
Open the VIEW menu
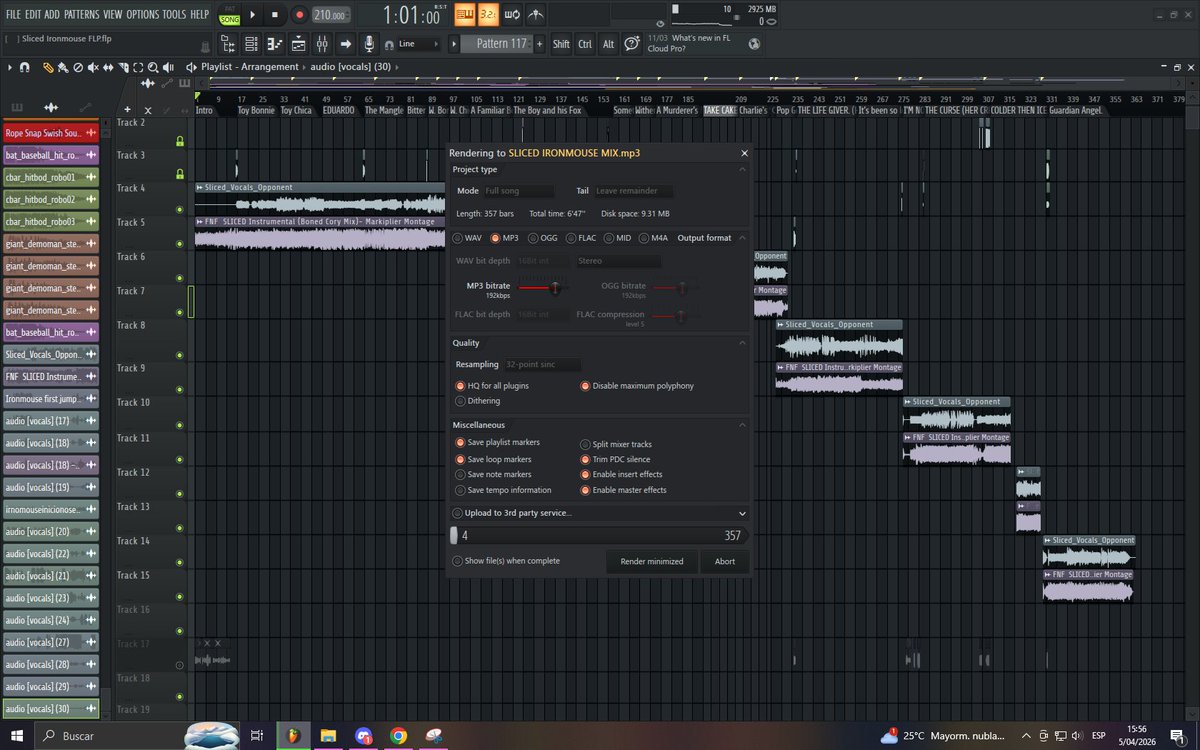(113, 14)
